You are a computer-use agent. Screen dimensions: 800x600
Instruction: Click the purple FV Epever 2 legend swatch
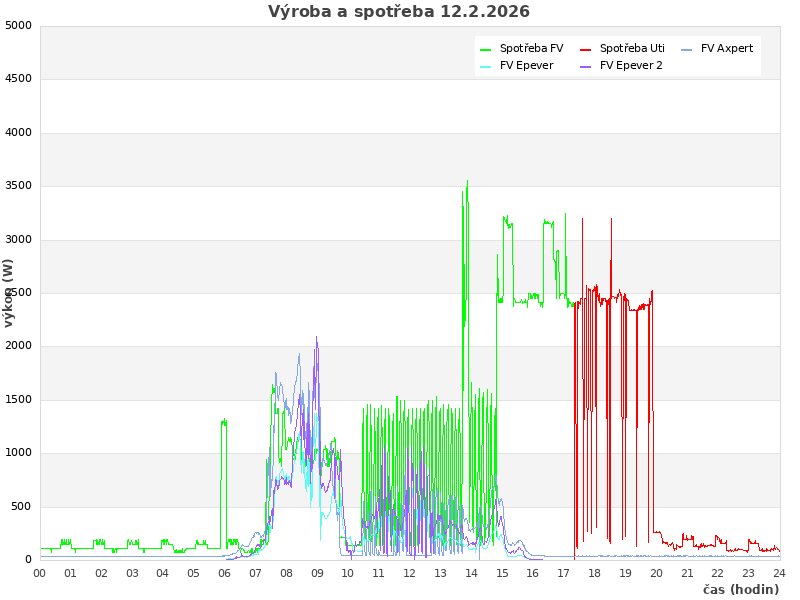[x=586, y=66]
